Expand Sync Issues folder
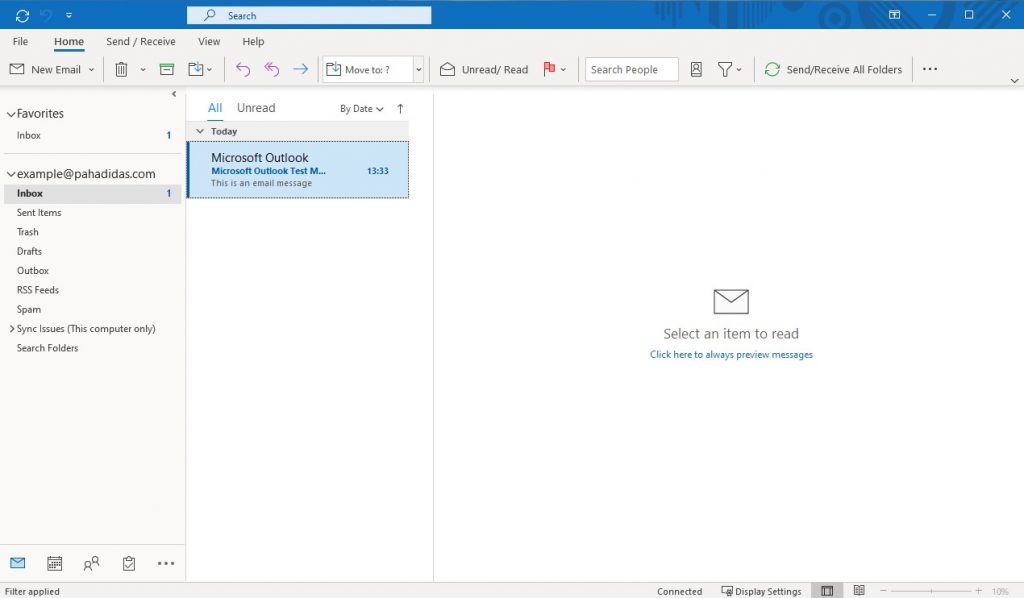 pyautogui.click(x=11, y=329)
